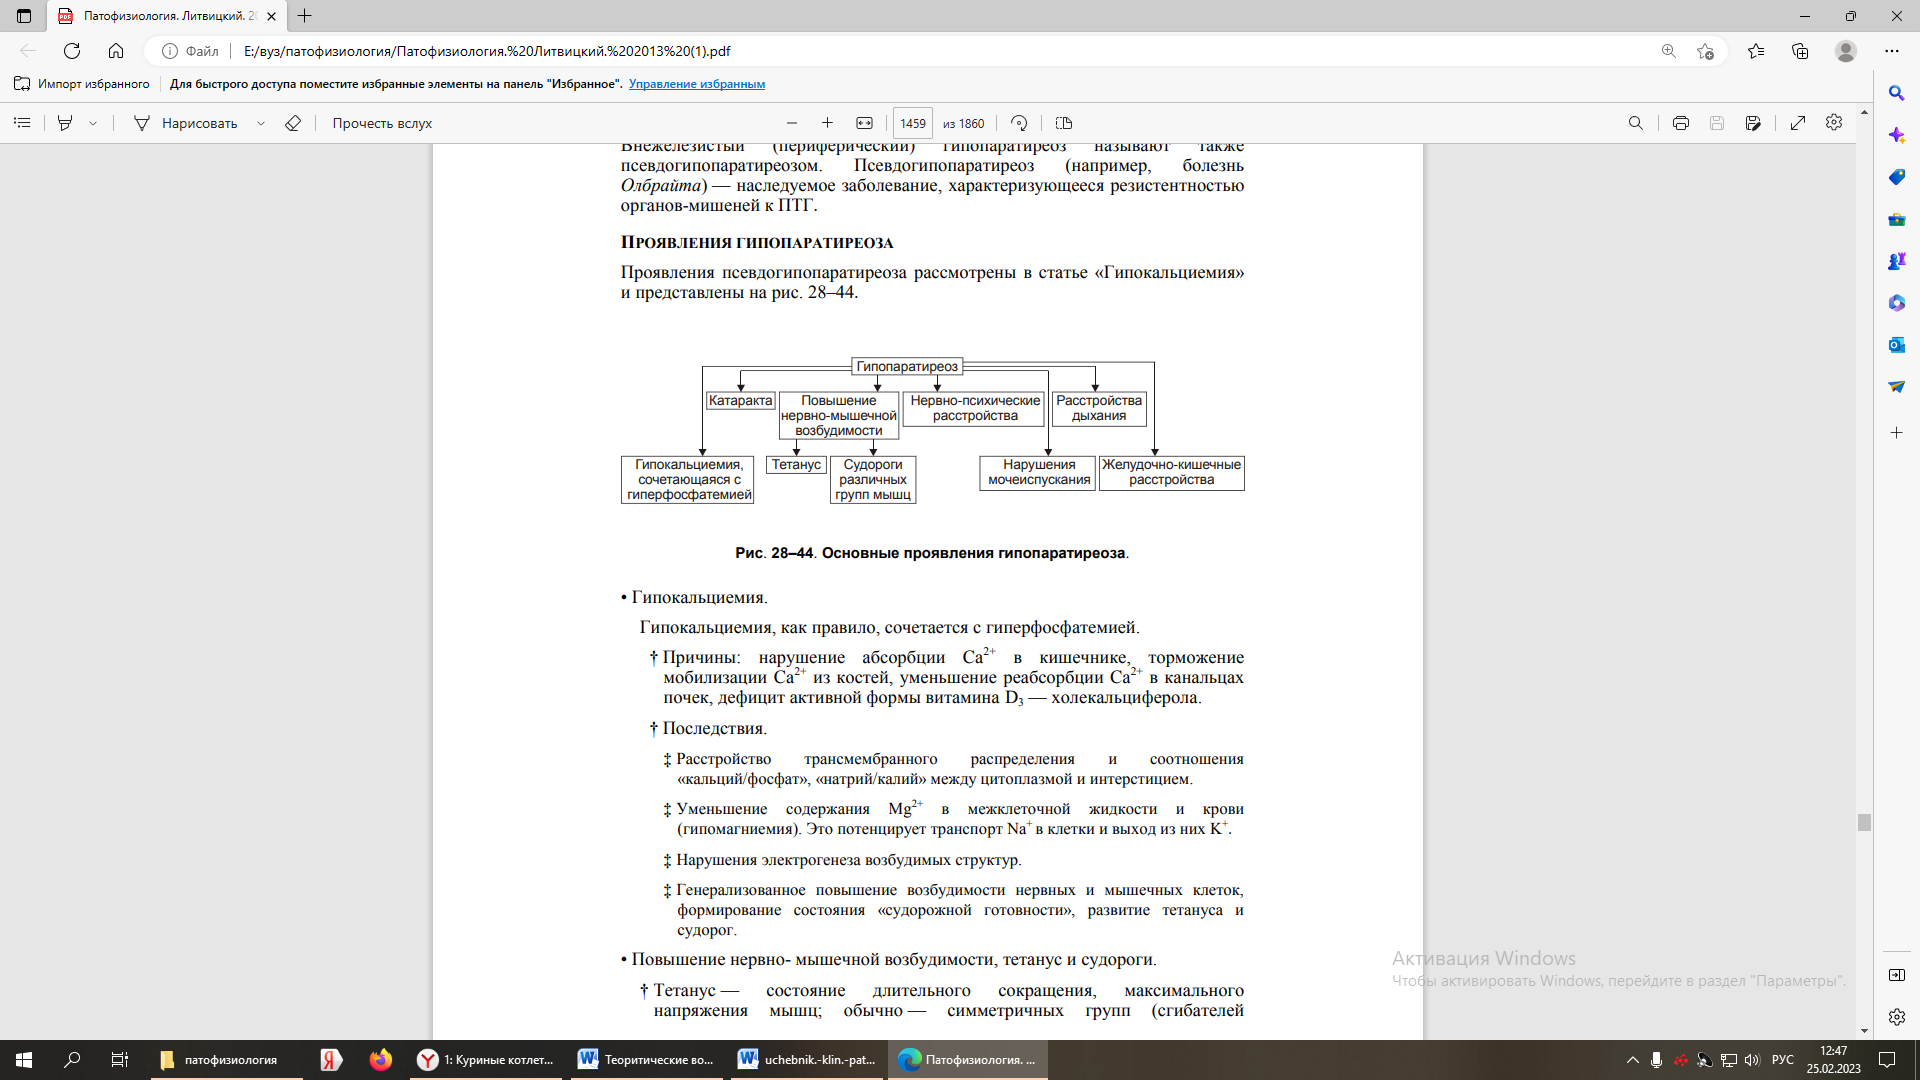Toggle page view layout
This screenshot has height=1080, width=1920.
(1064, 123)
